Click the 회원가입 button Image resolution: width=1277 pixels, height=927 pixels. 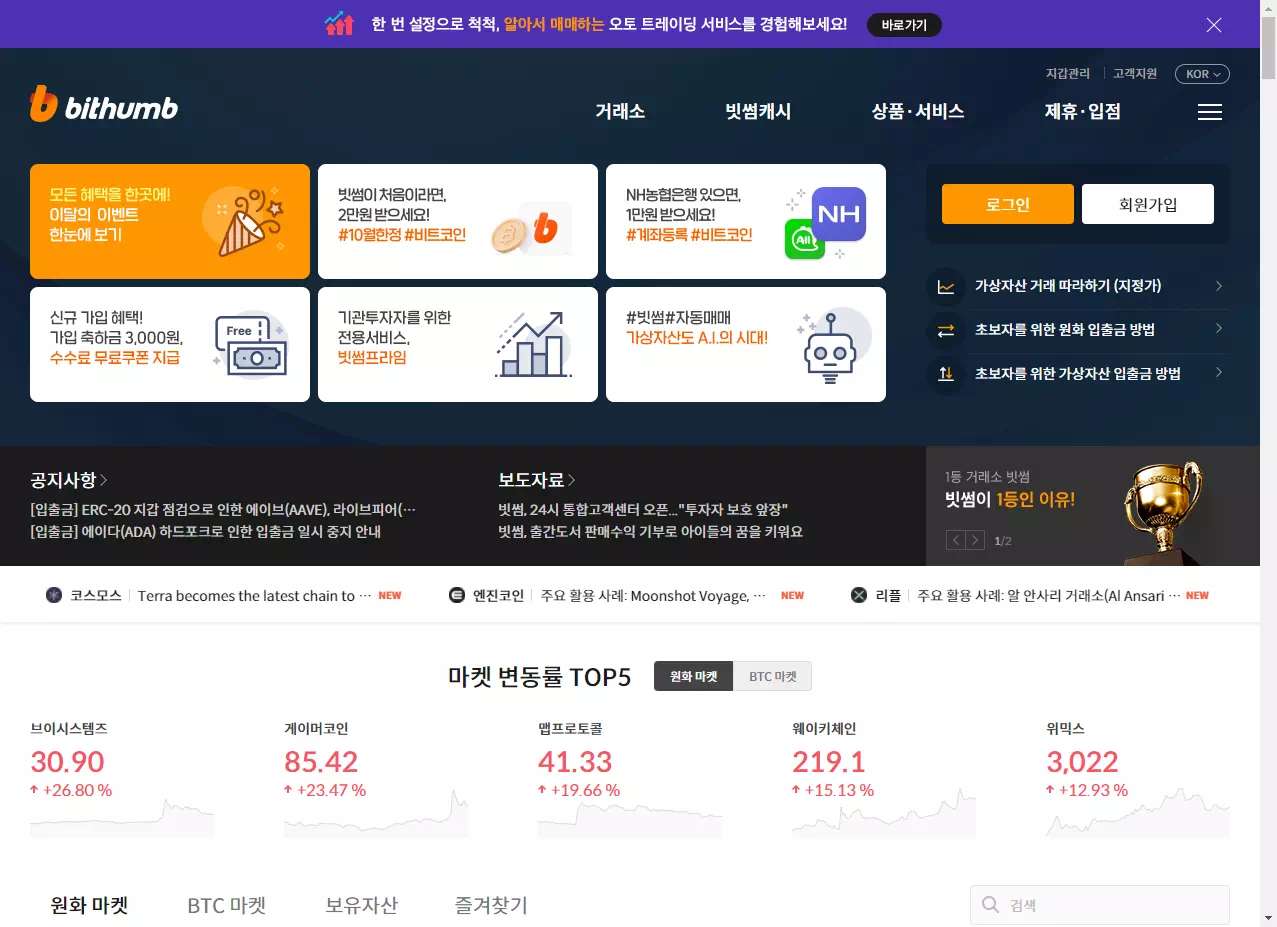pos(1148,204)
